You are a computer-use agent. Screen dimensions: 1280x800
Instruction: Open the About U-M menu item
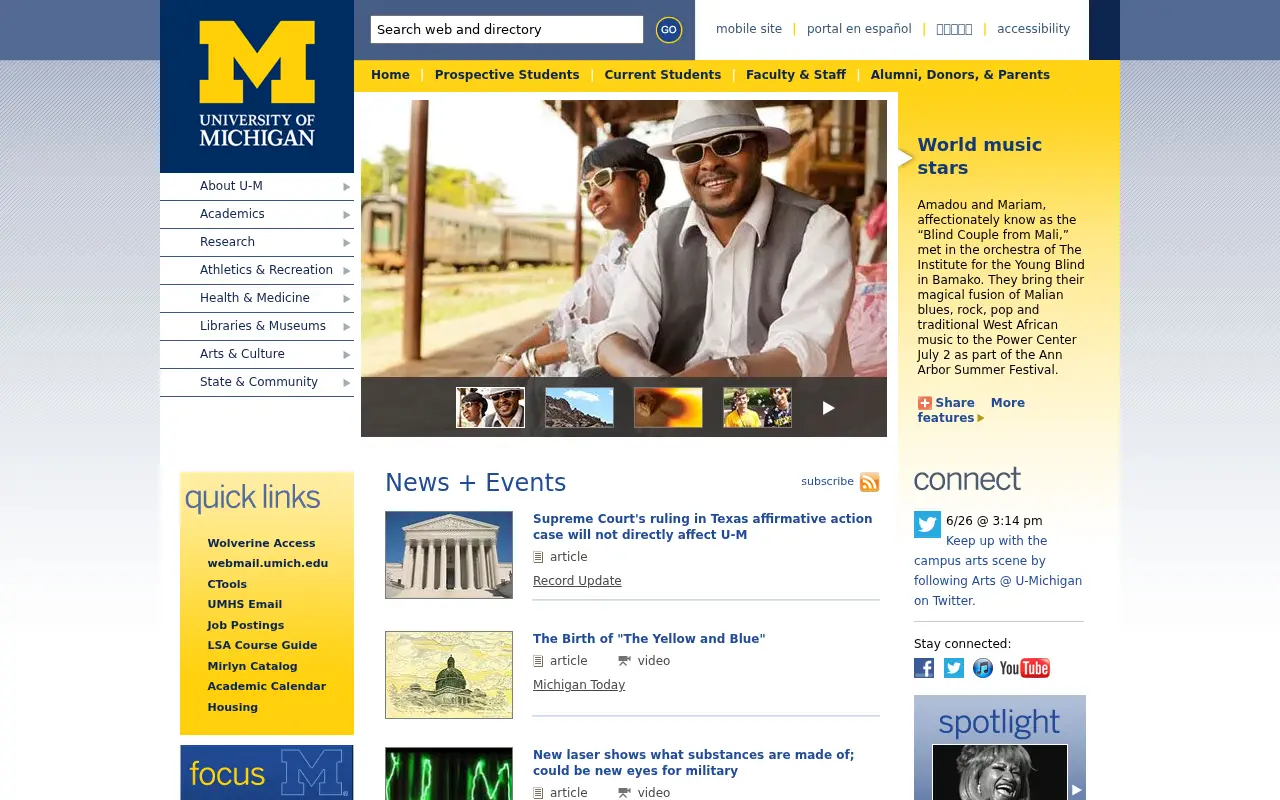point(231,186)
